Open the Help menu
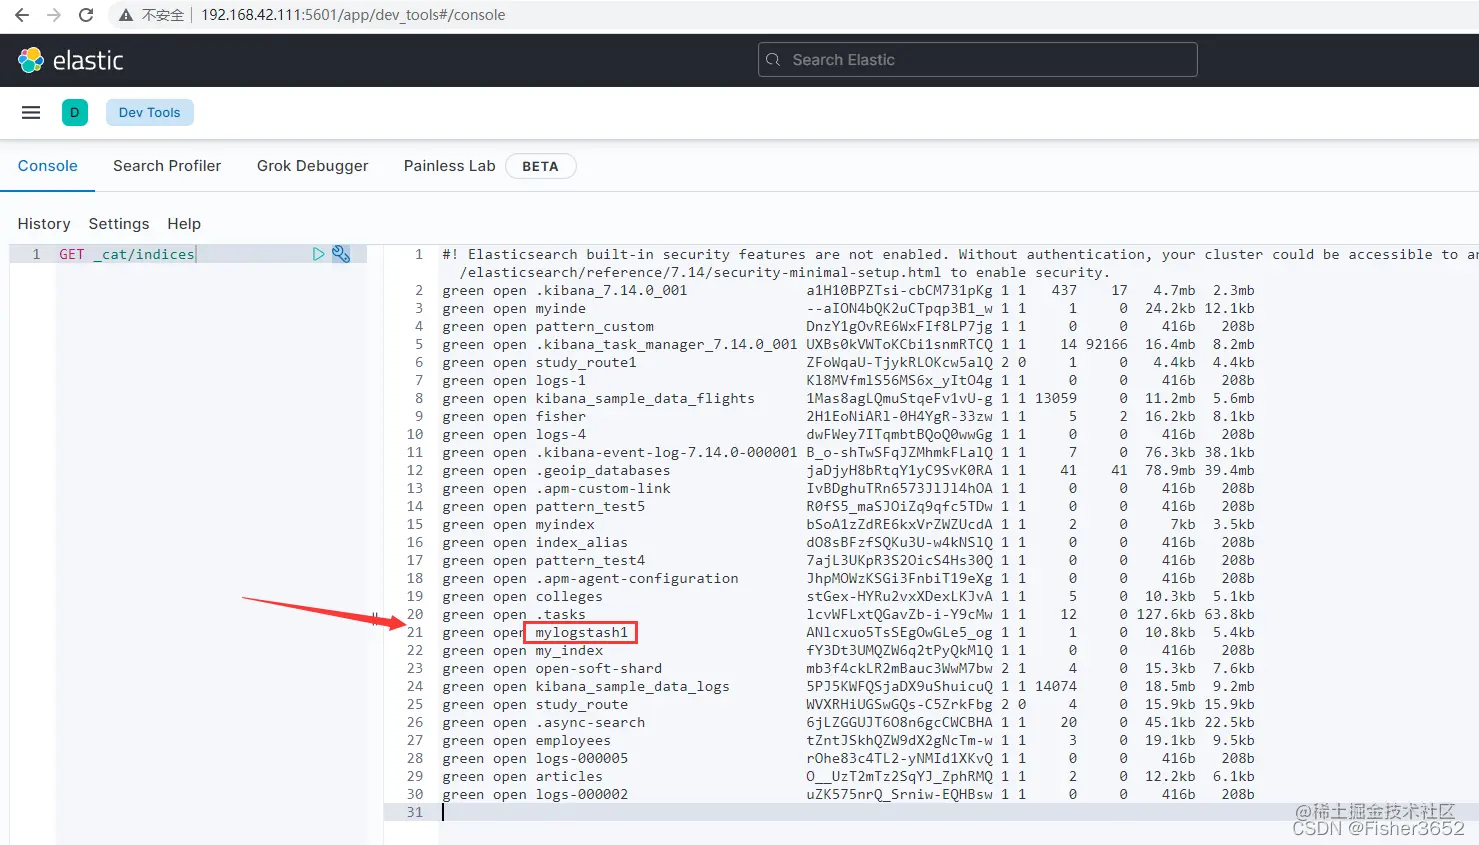Viewport: 1479px width, 845px height. pos(184,224)
